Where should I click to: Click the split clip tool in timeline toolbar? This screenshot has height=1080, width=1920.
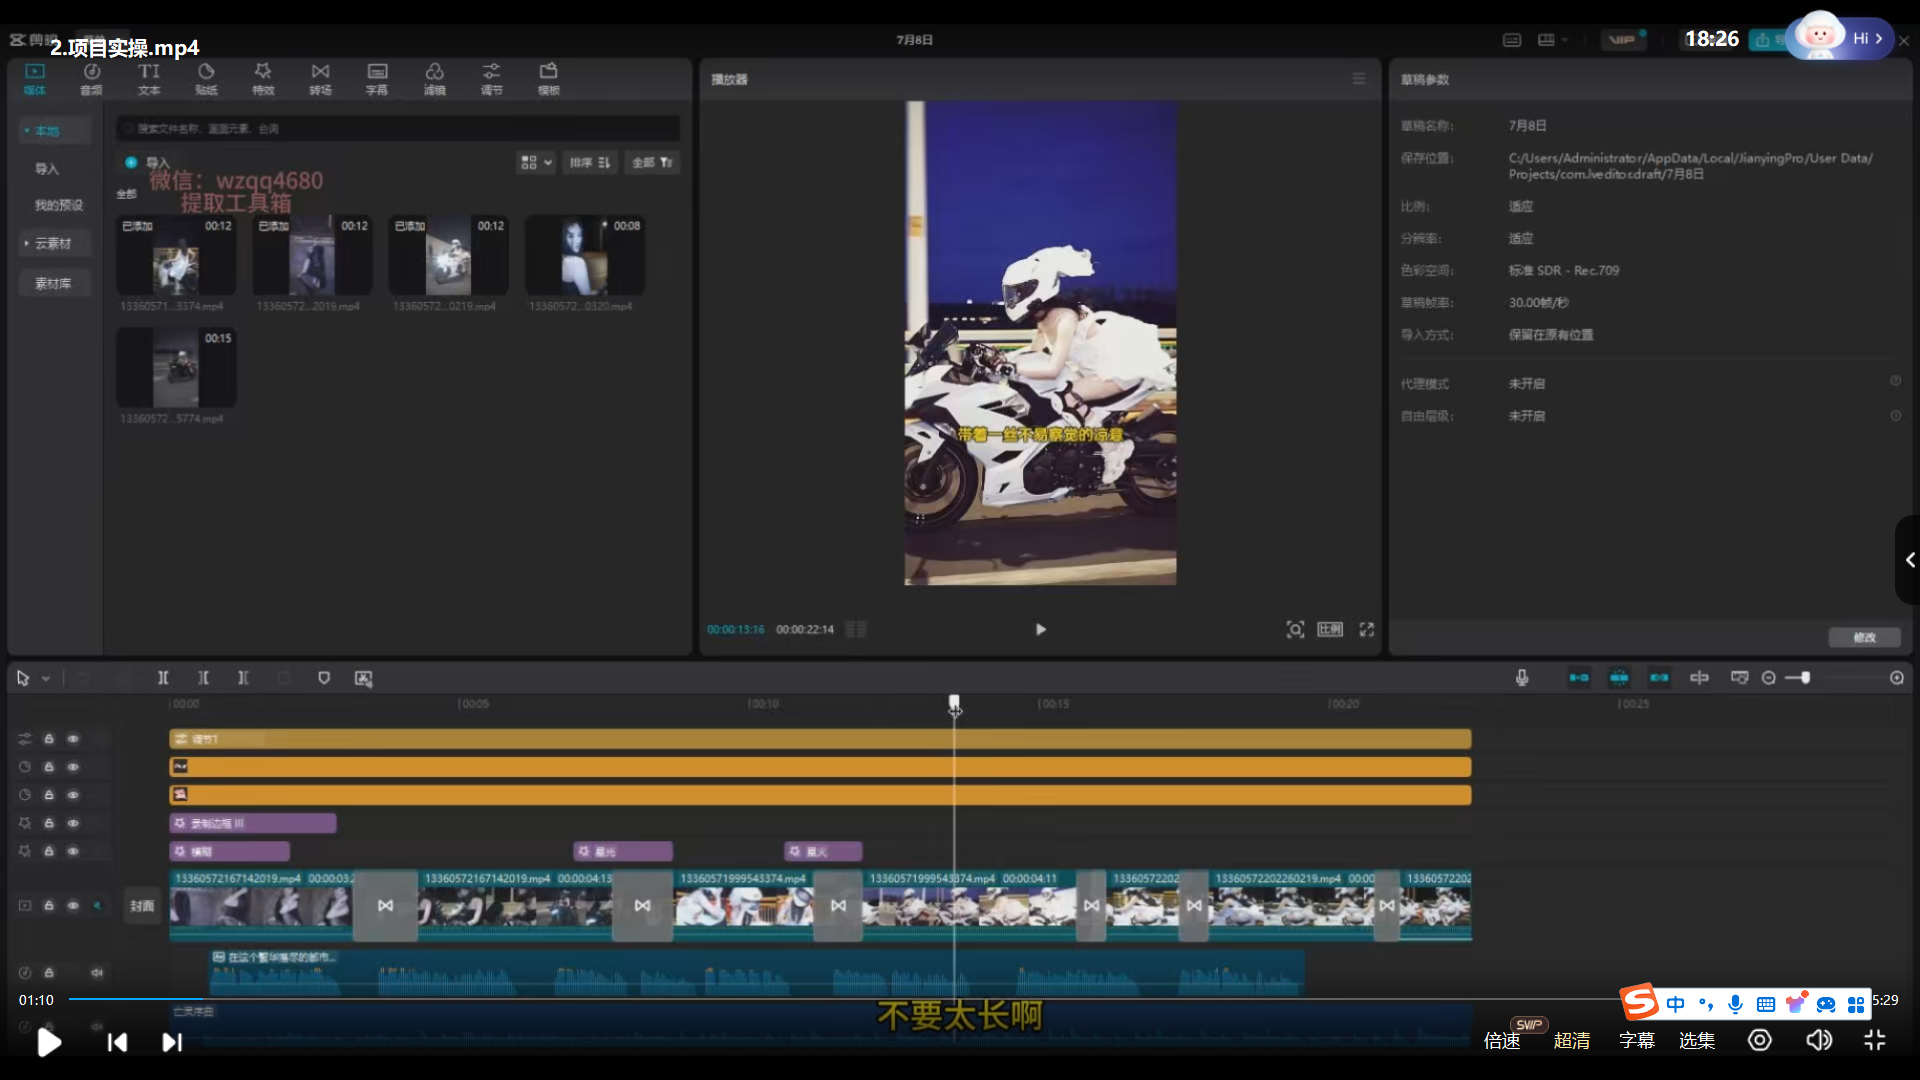tap(163, 678)
